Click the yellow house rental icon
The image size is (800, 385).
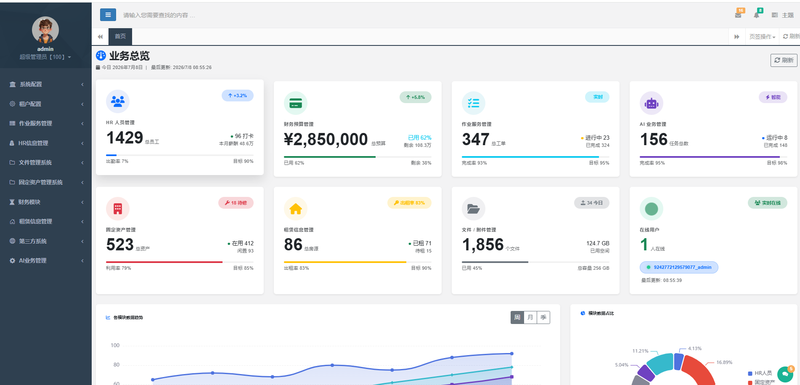coord(295,209)
